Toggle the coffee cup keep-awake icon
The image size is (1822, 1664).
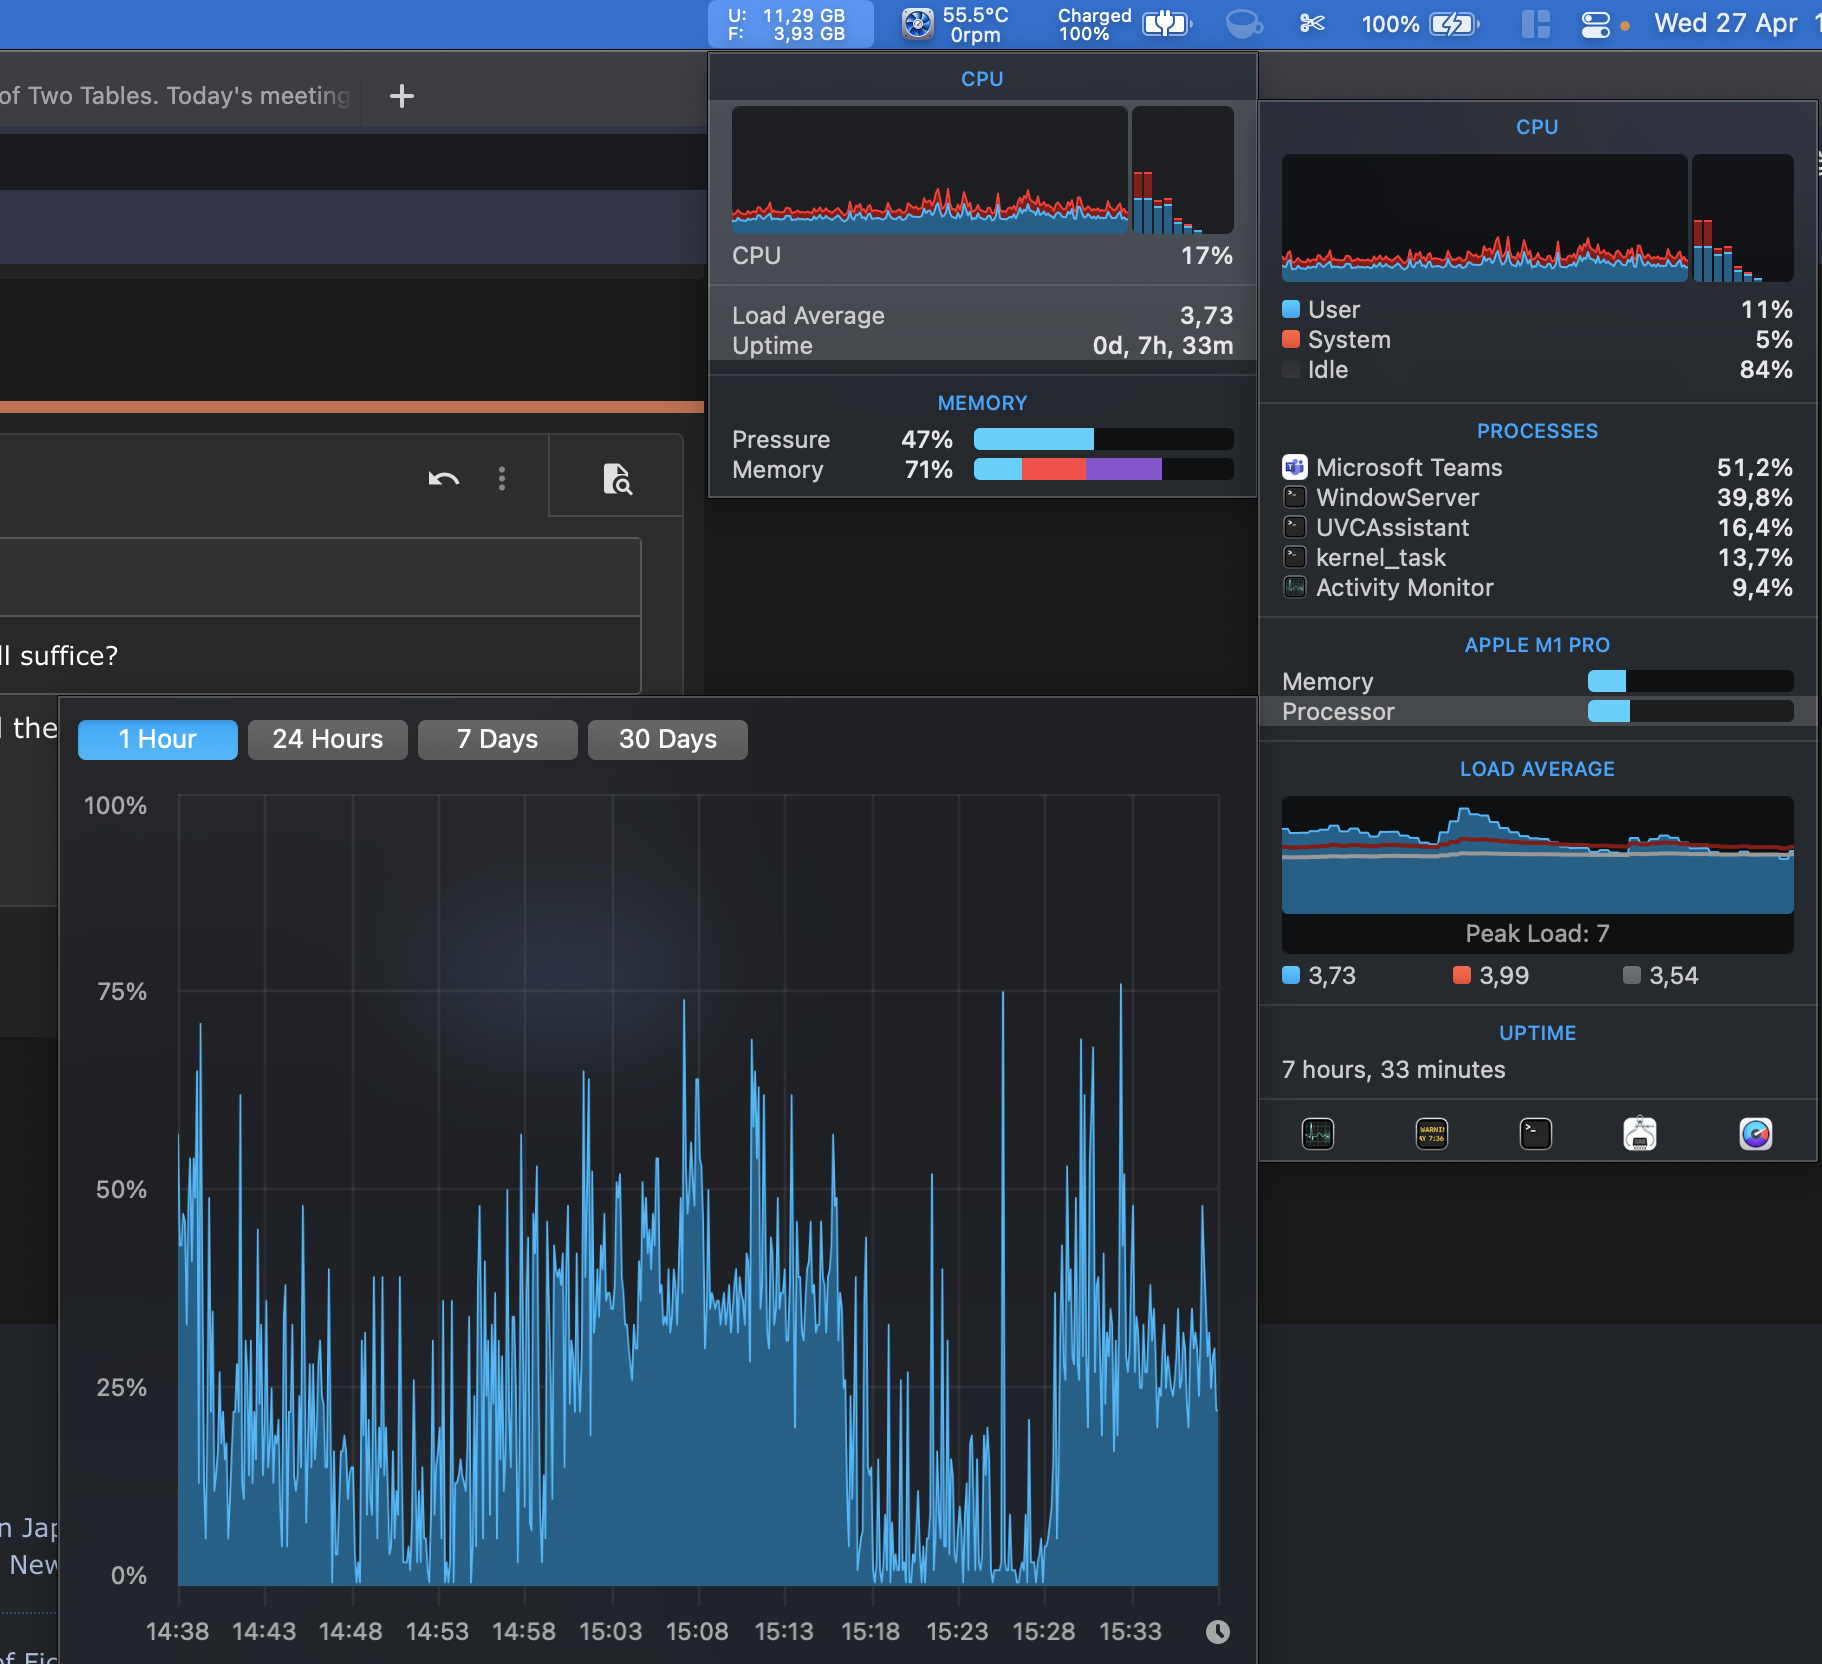pyautogui.click(x=1243, y=23)
